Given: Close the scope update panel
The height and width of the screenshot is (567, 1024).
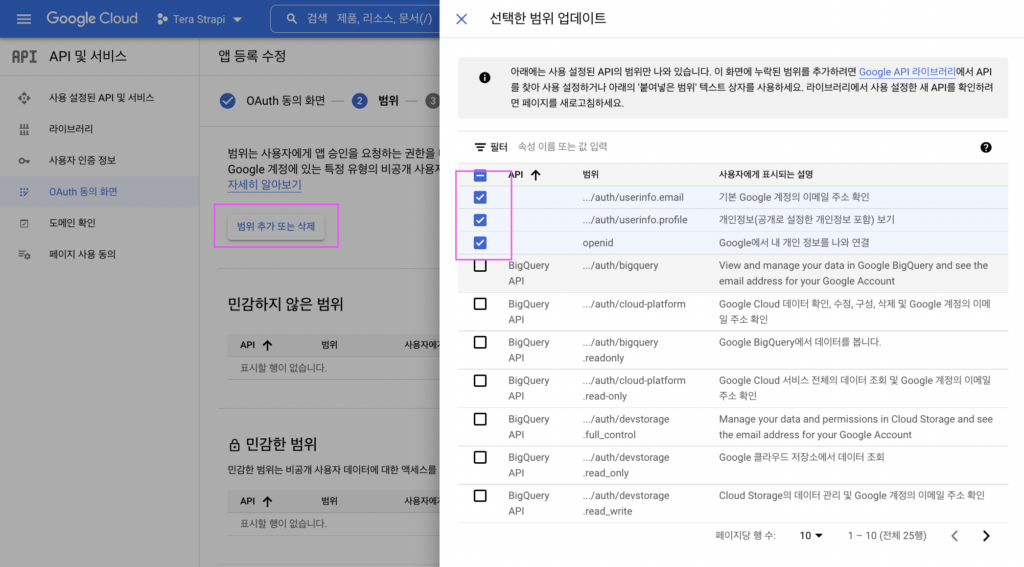Looking at the screenshot, I should (461, 19).
